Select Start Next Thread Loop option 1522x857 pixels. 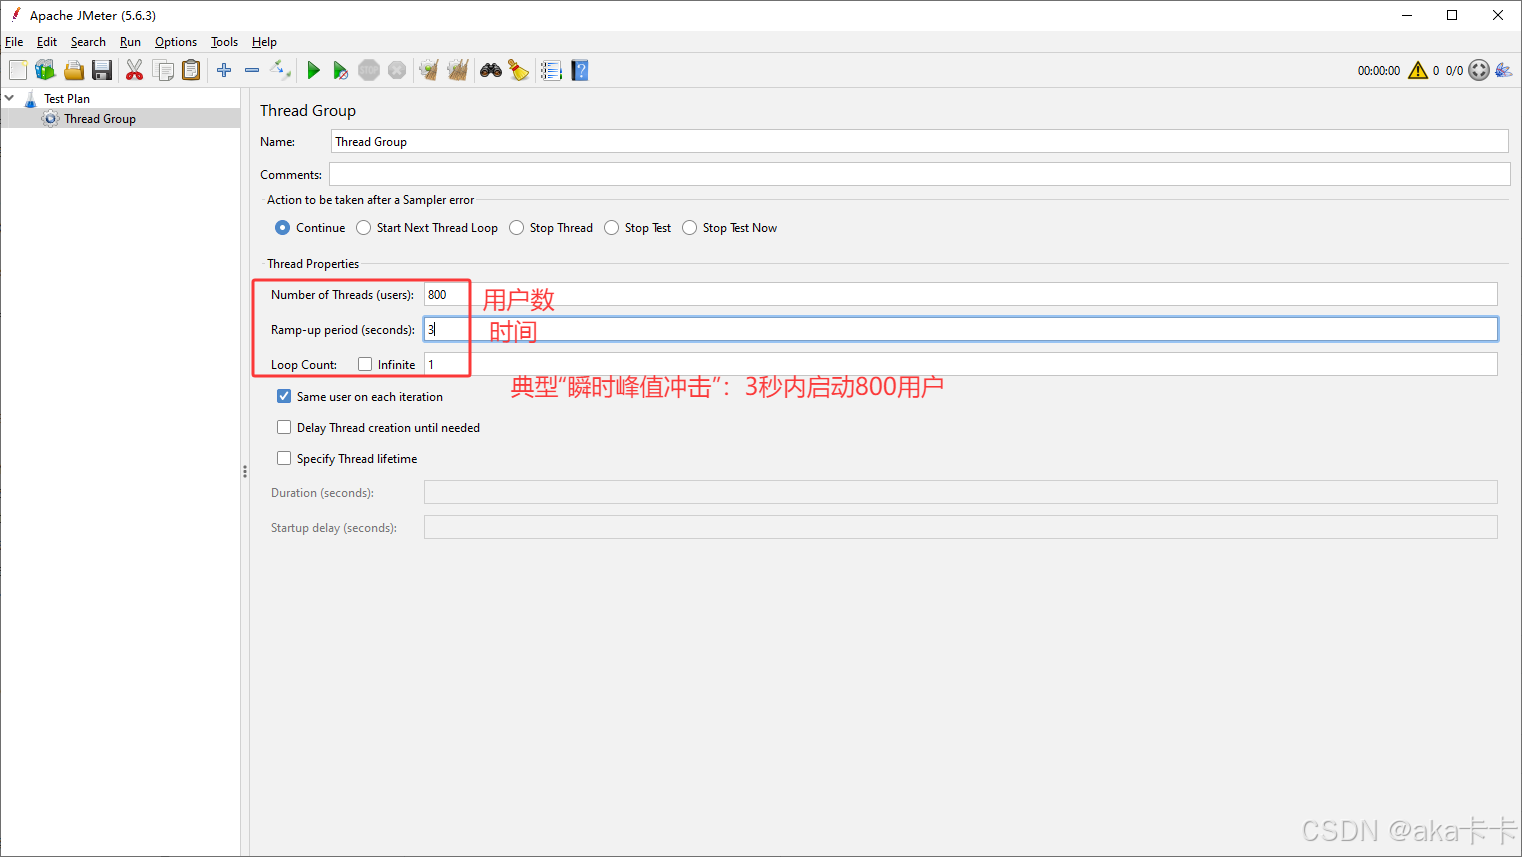tap(363, 228)
